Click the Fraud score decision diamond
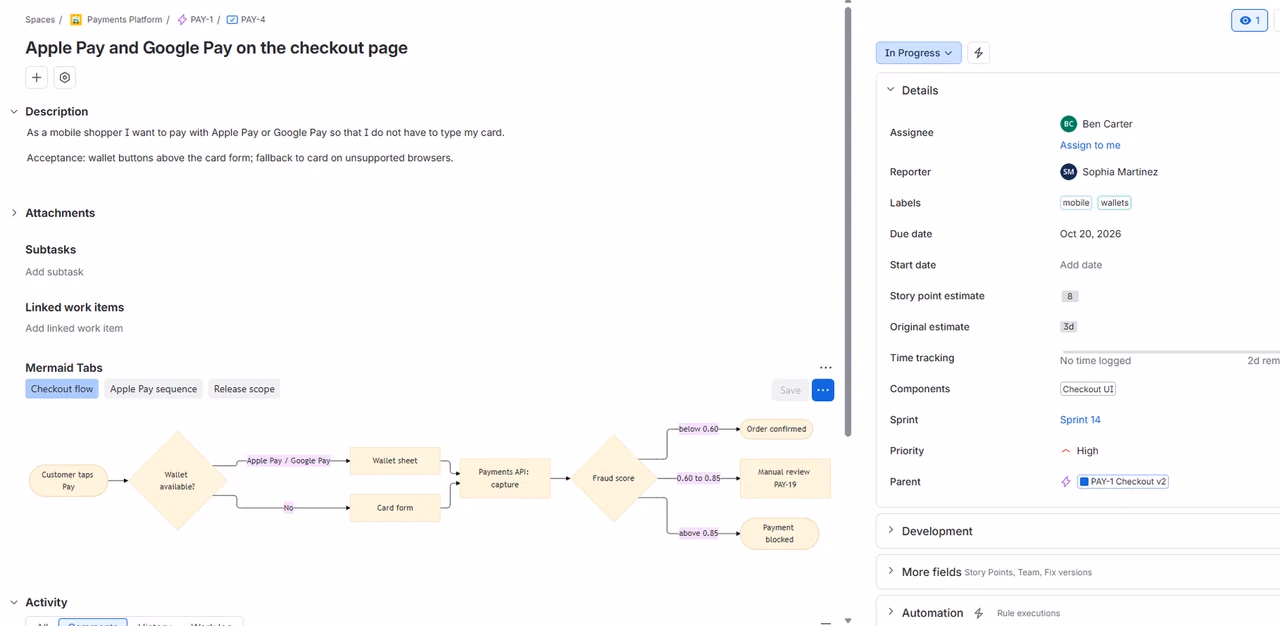The image size is (1280, 626). (x=613, y=478)
